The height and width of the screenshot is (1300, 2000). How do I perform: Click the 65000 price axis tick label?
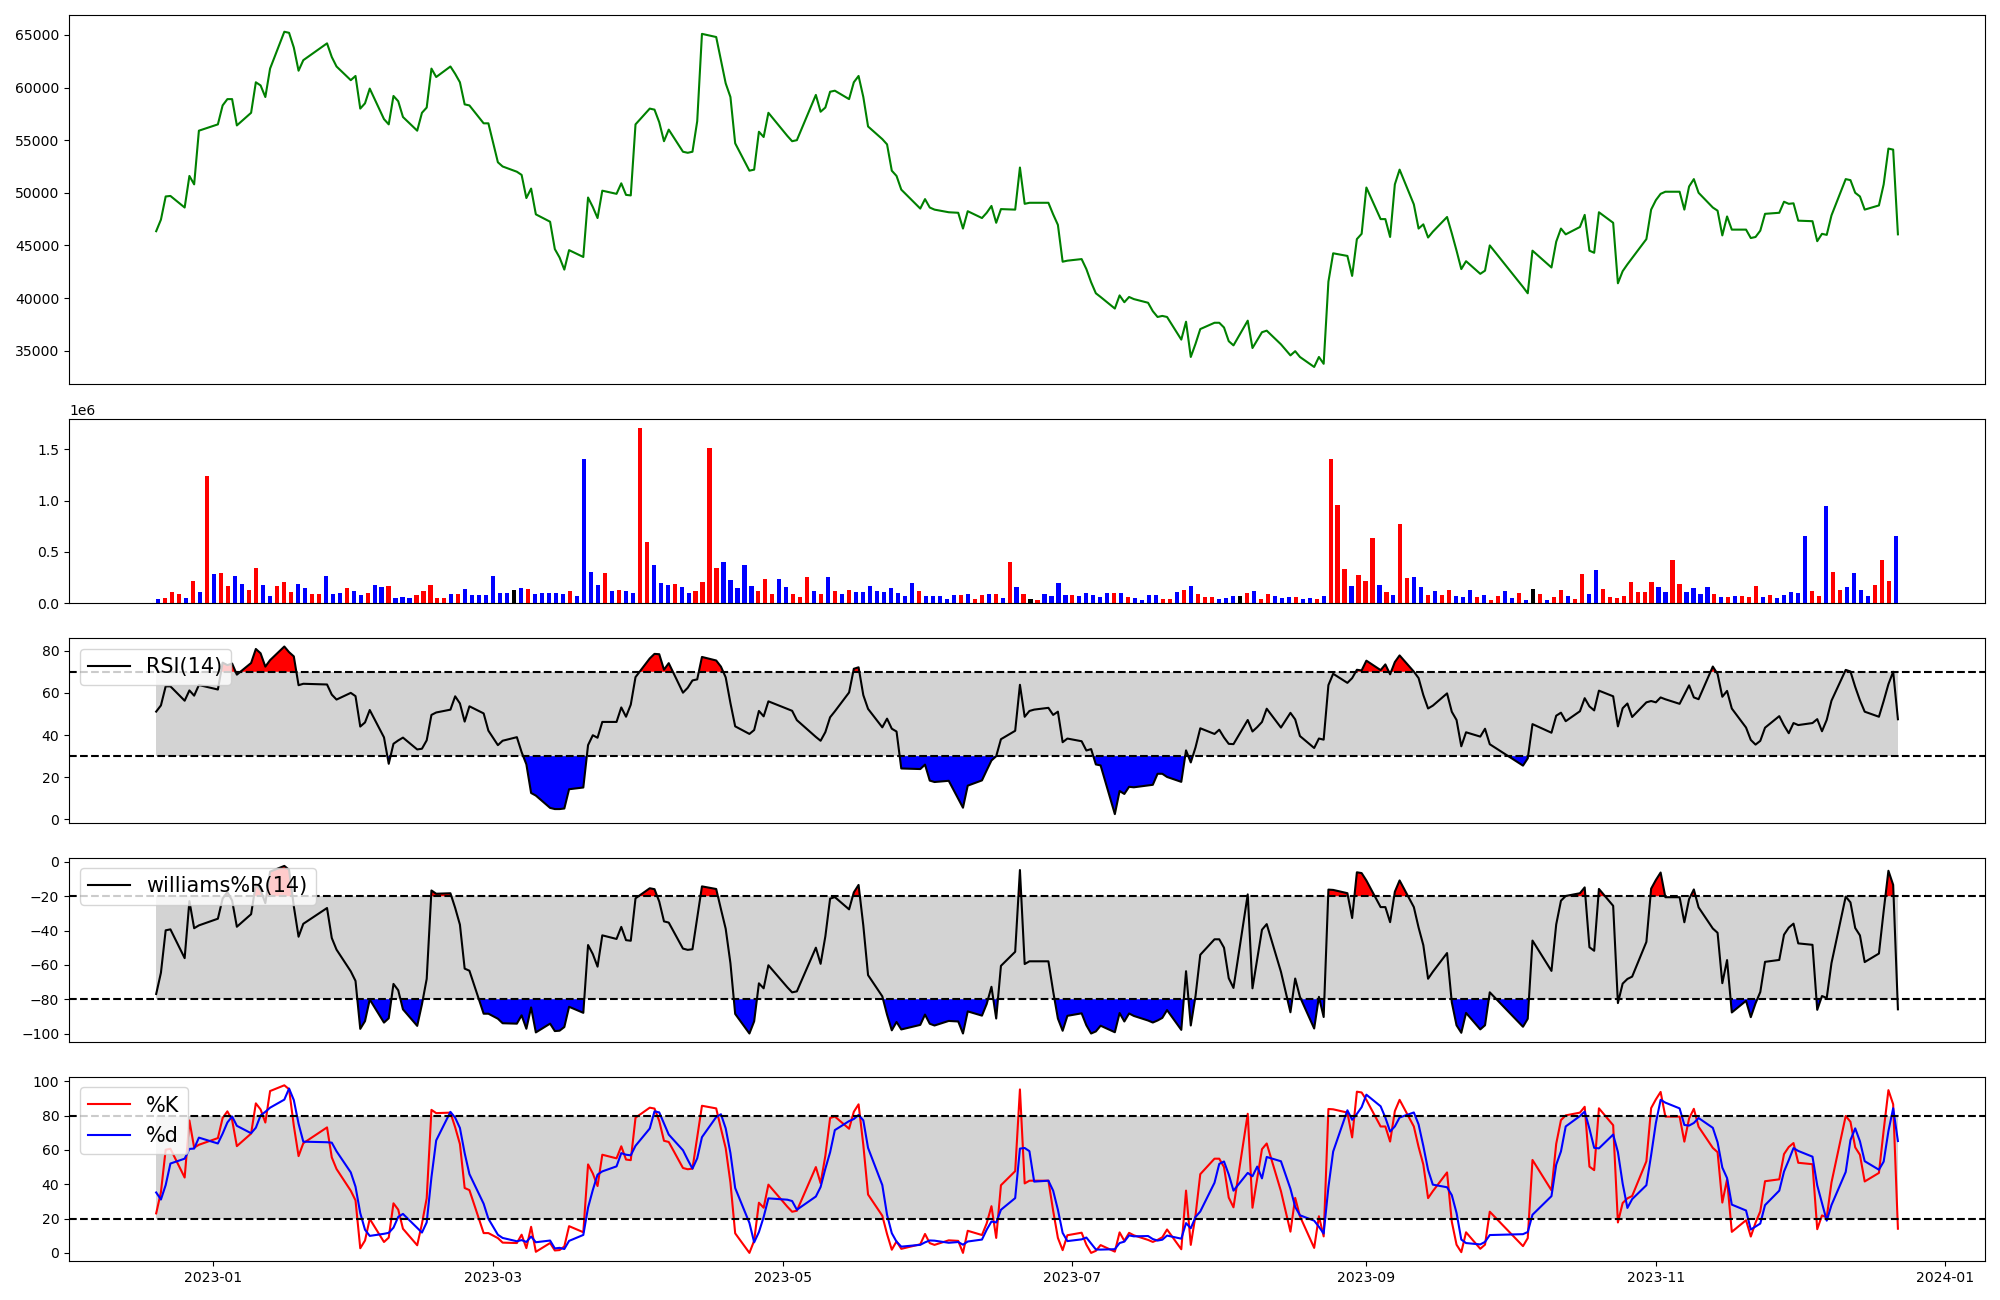point(37,35)
